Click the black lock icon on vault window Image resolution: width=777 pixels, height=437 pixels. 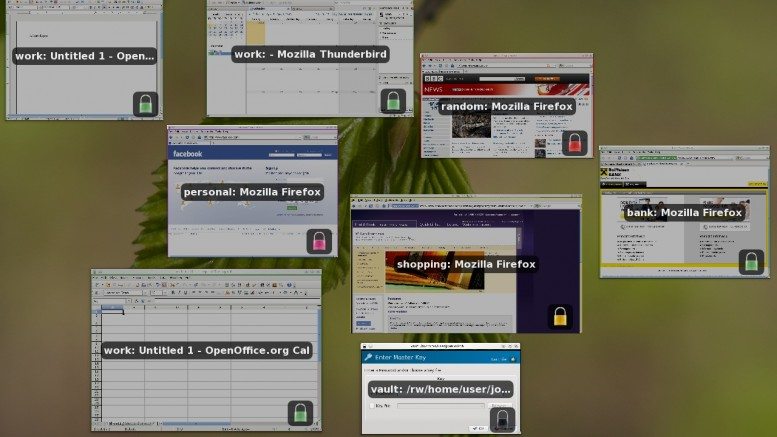[502, 421]
